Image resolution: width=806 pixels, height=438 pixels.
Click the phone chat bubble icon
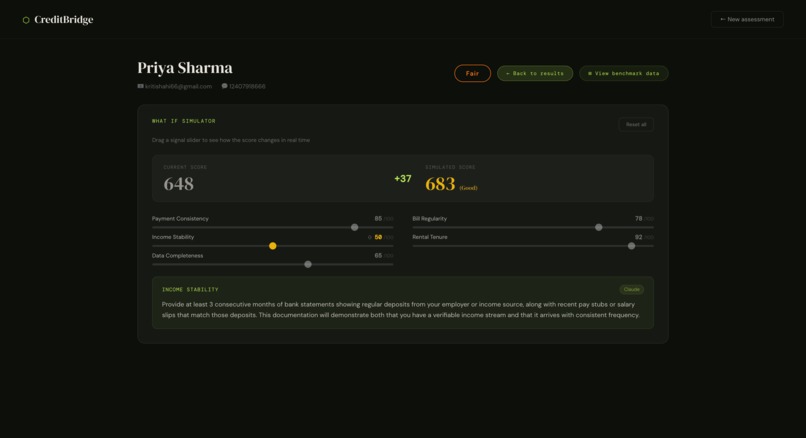click(x=224, y=86)
